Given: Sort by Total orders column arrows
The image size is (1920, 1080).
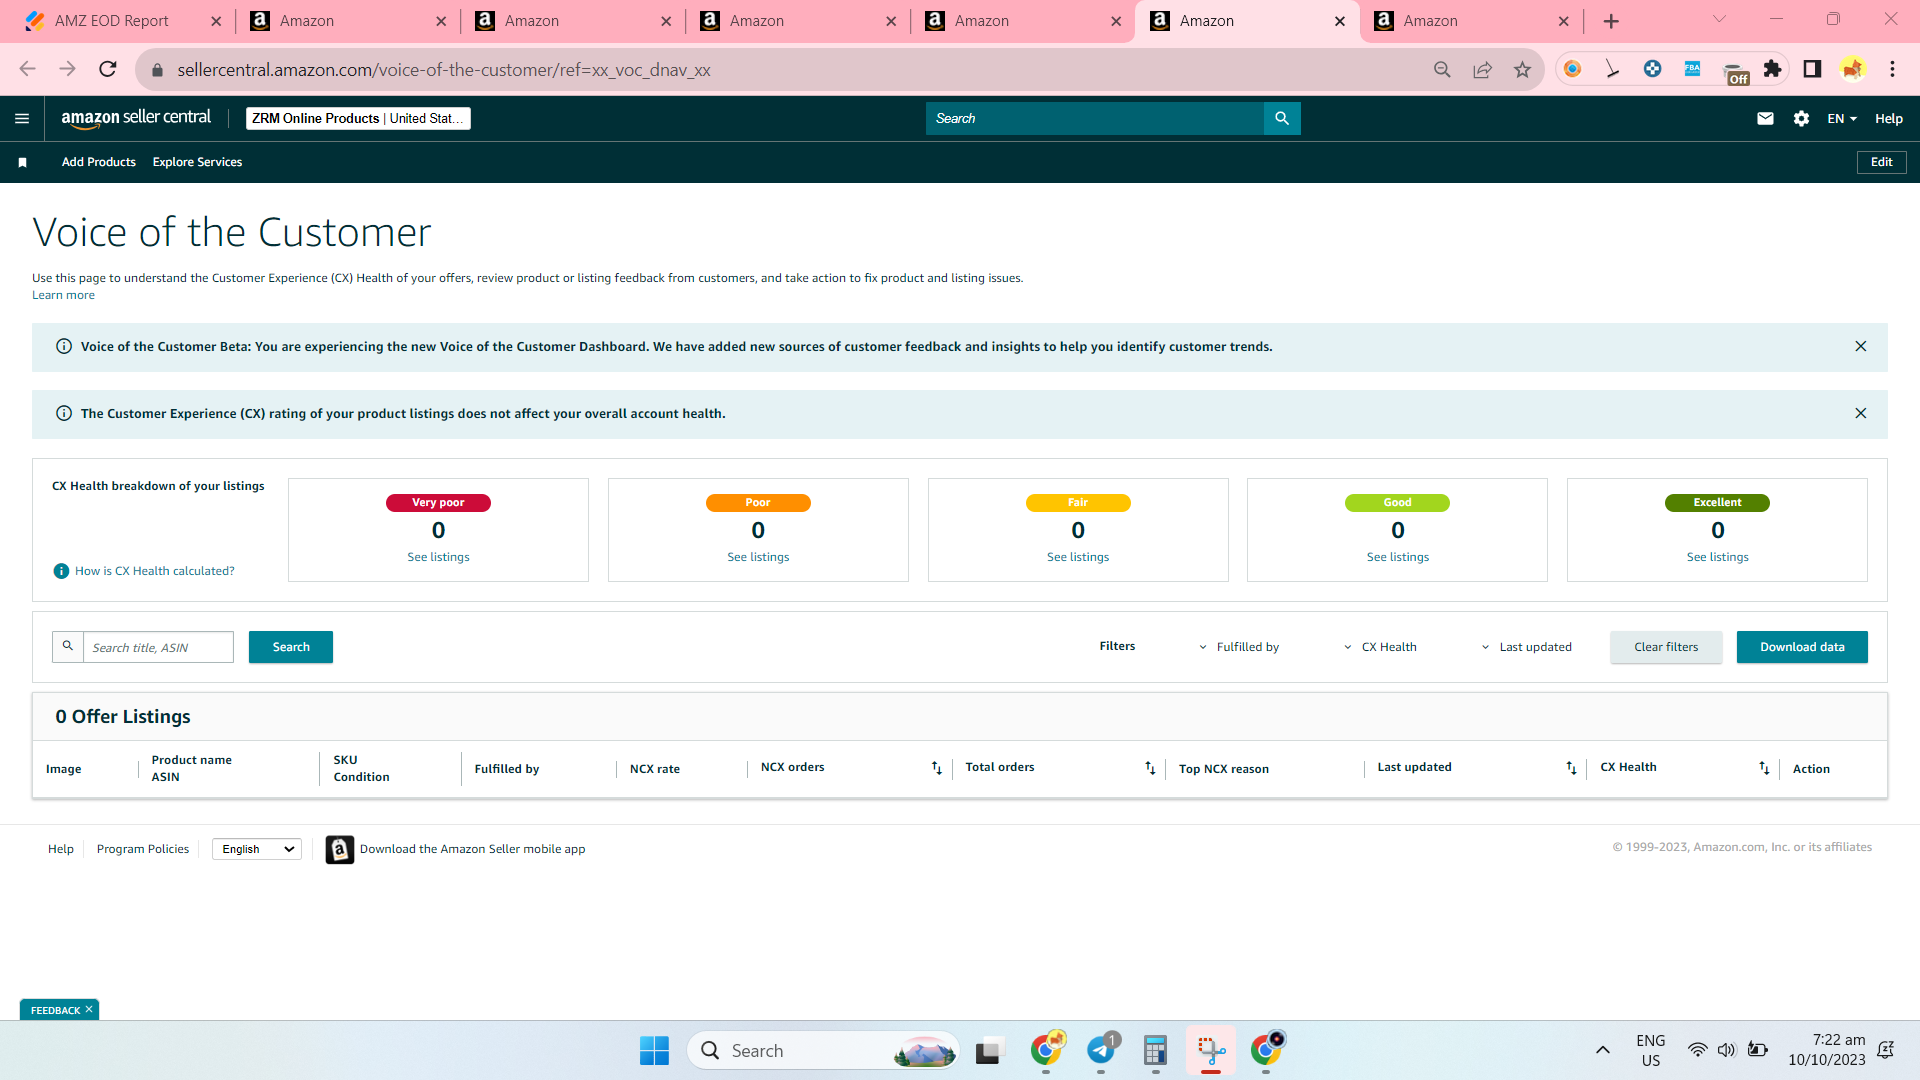Looking at the screenshot, I should point(1150,768).
